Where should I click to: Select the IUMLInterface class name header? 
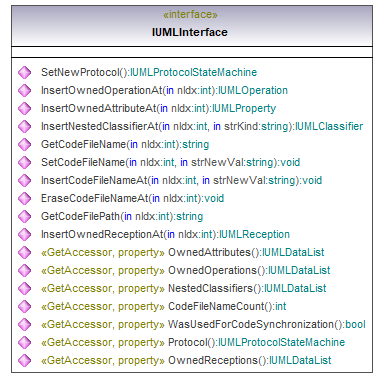pyautogui.click(x=190, y=32)
